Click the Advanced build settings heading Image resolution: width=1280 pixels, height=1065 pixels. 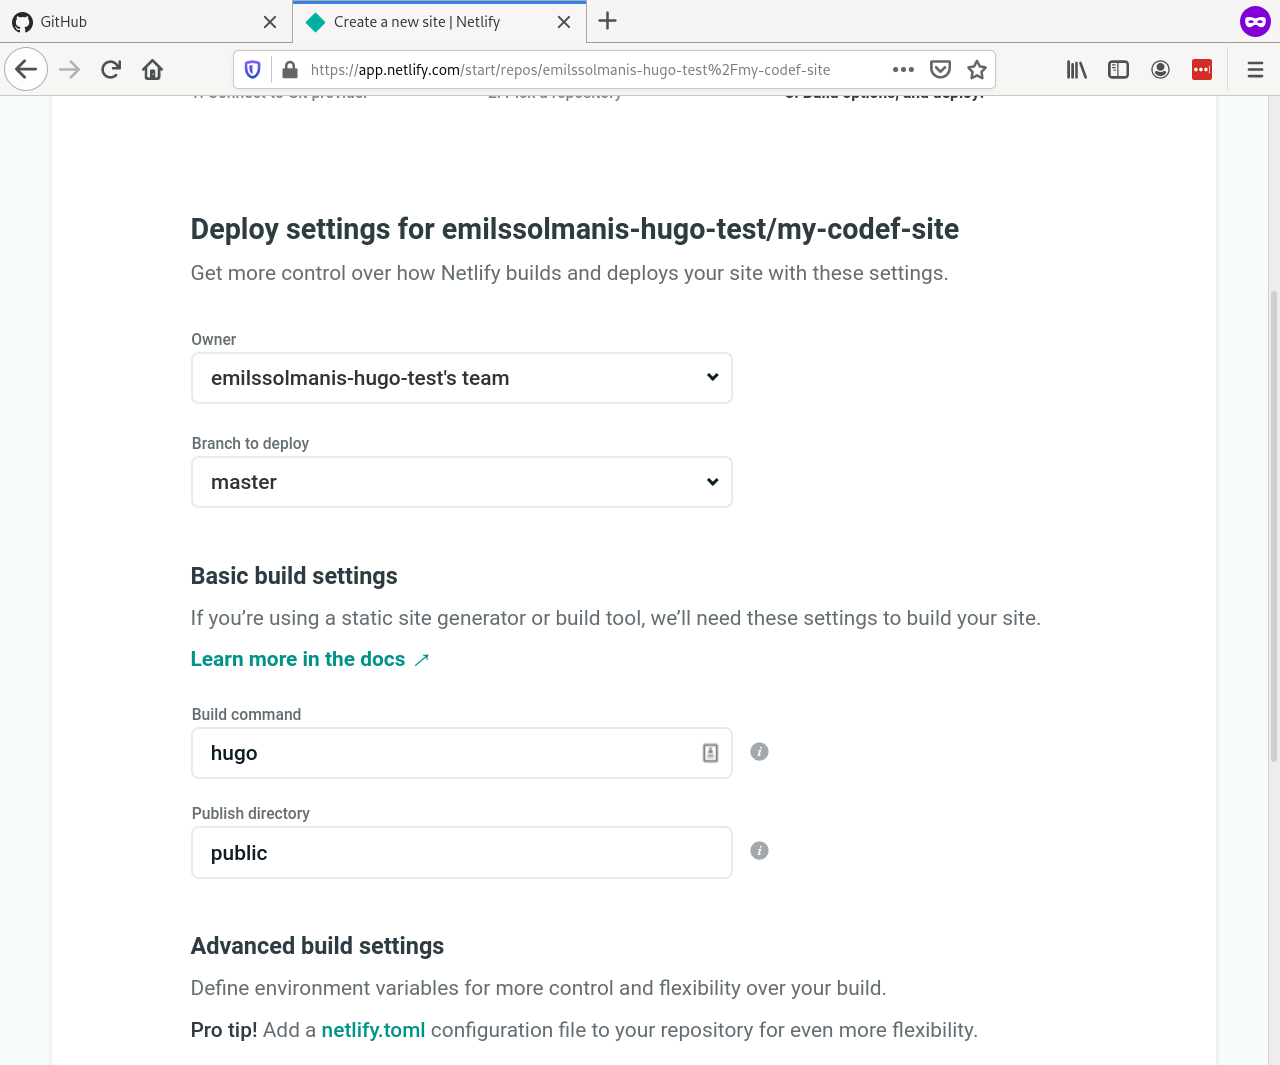point(317,946)
